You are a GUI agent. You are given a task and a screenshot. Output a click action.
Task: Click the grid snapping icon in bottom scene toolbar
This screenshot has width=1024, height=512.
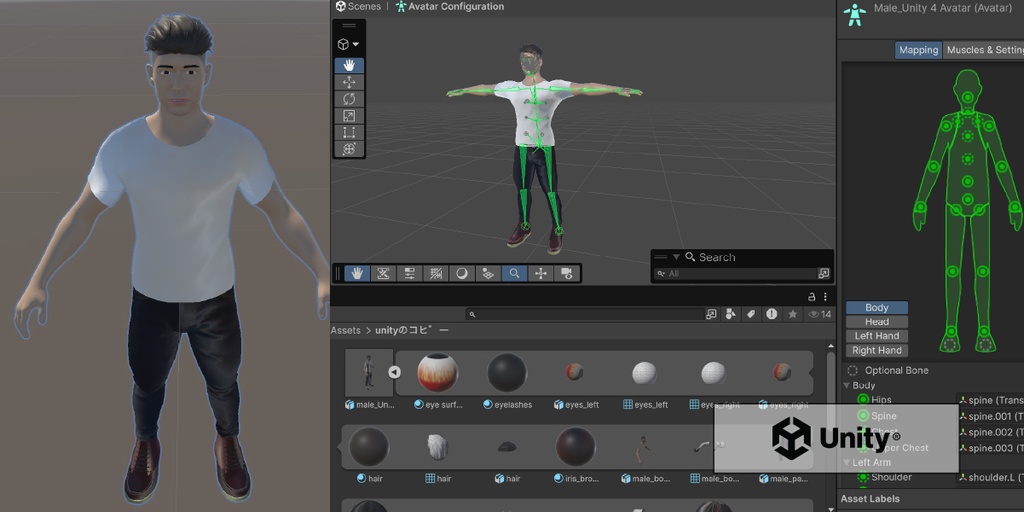(x=488, y=274)
